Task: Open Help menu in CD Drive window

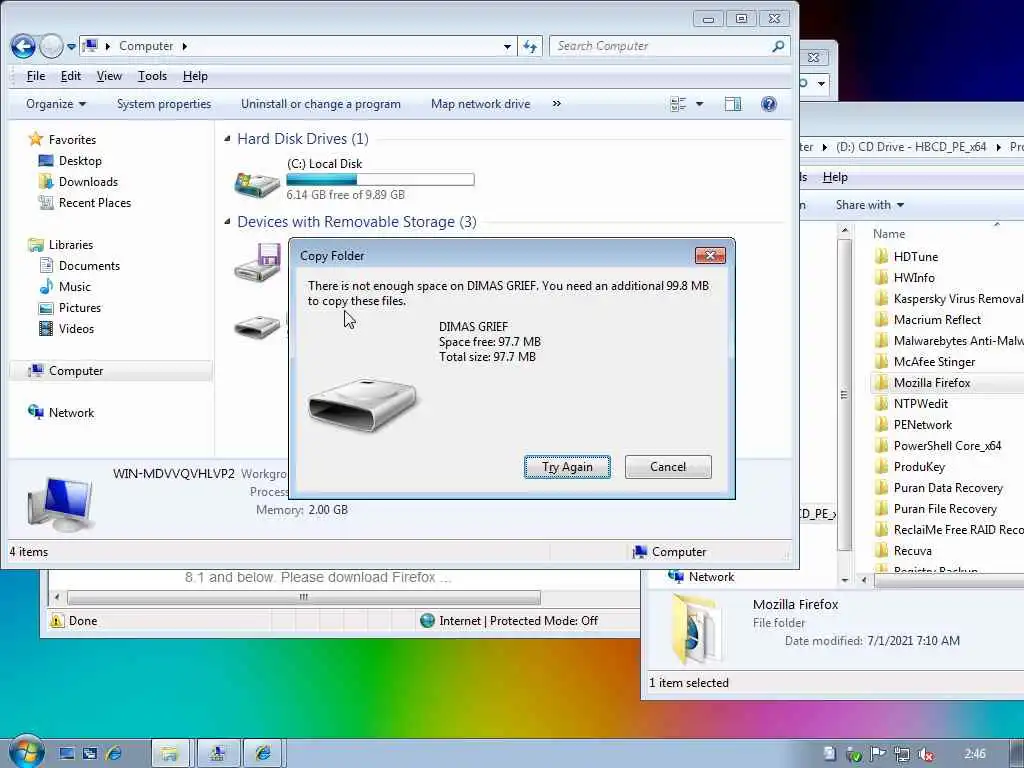Action: (x=835, y=177)
